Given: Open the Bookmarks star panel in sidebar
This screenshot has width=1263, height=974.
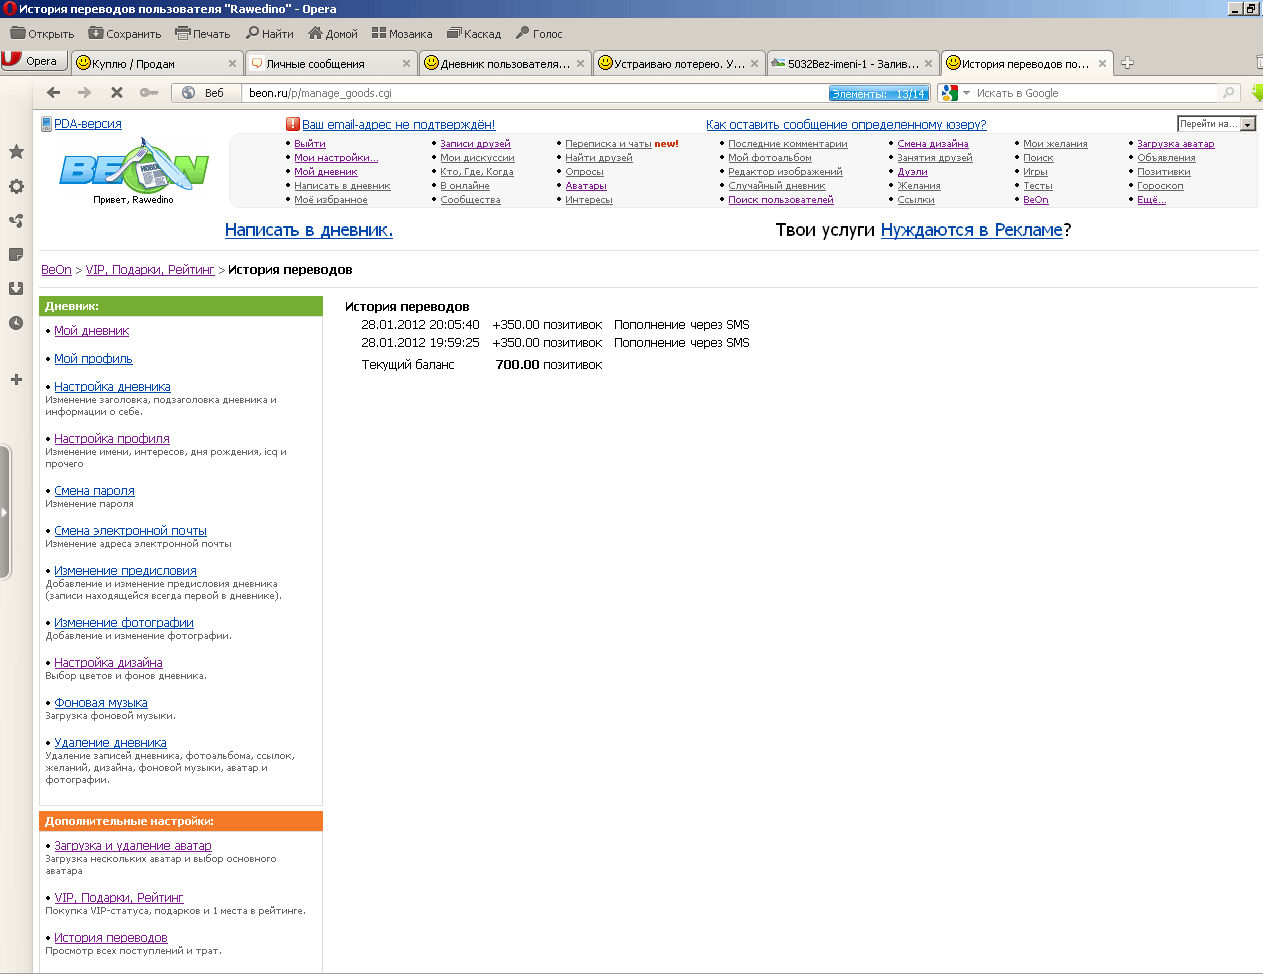Looking at the screenshot, I should pos(16,152).
